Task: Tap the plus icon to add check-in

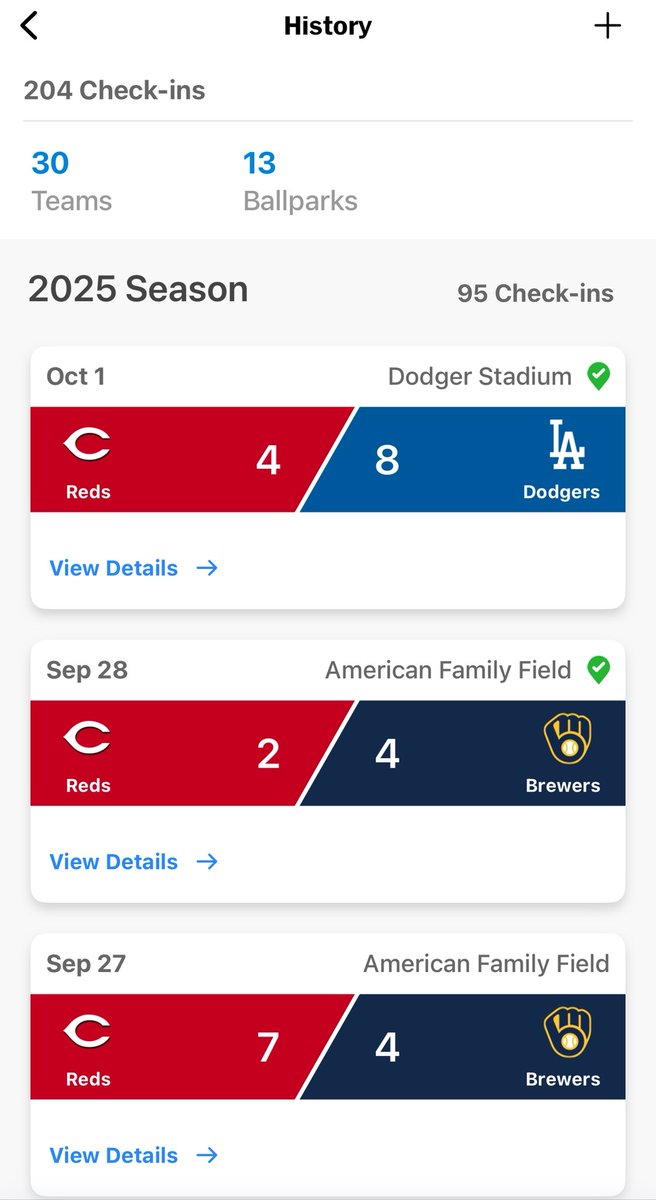Action: [x=607, y=26]
